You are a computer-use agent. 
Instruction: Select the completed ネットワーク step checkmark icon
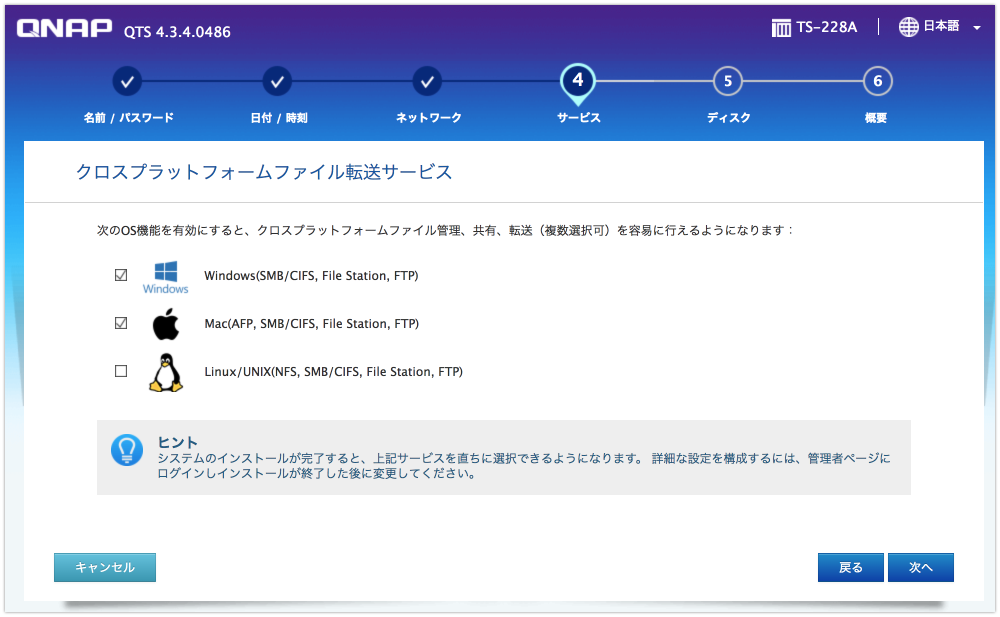(x=427, y=81)
